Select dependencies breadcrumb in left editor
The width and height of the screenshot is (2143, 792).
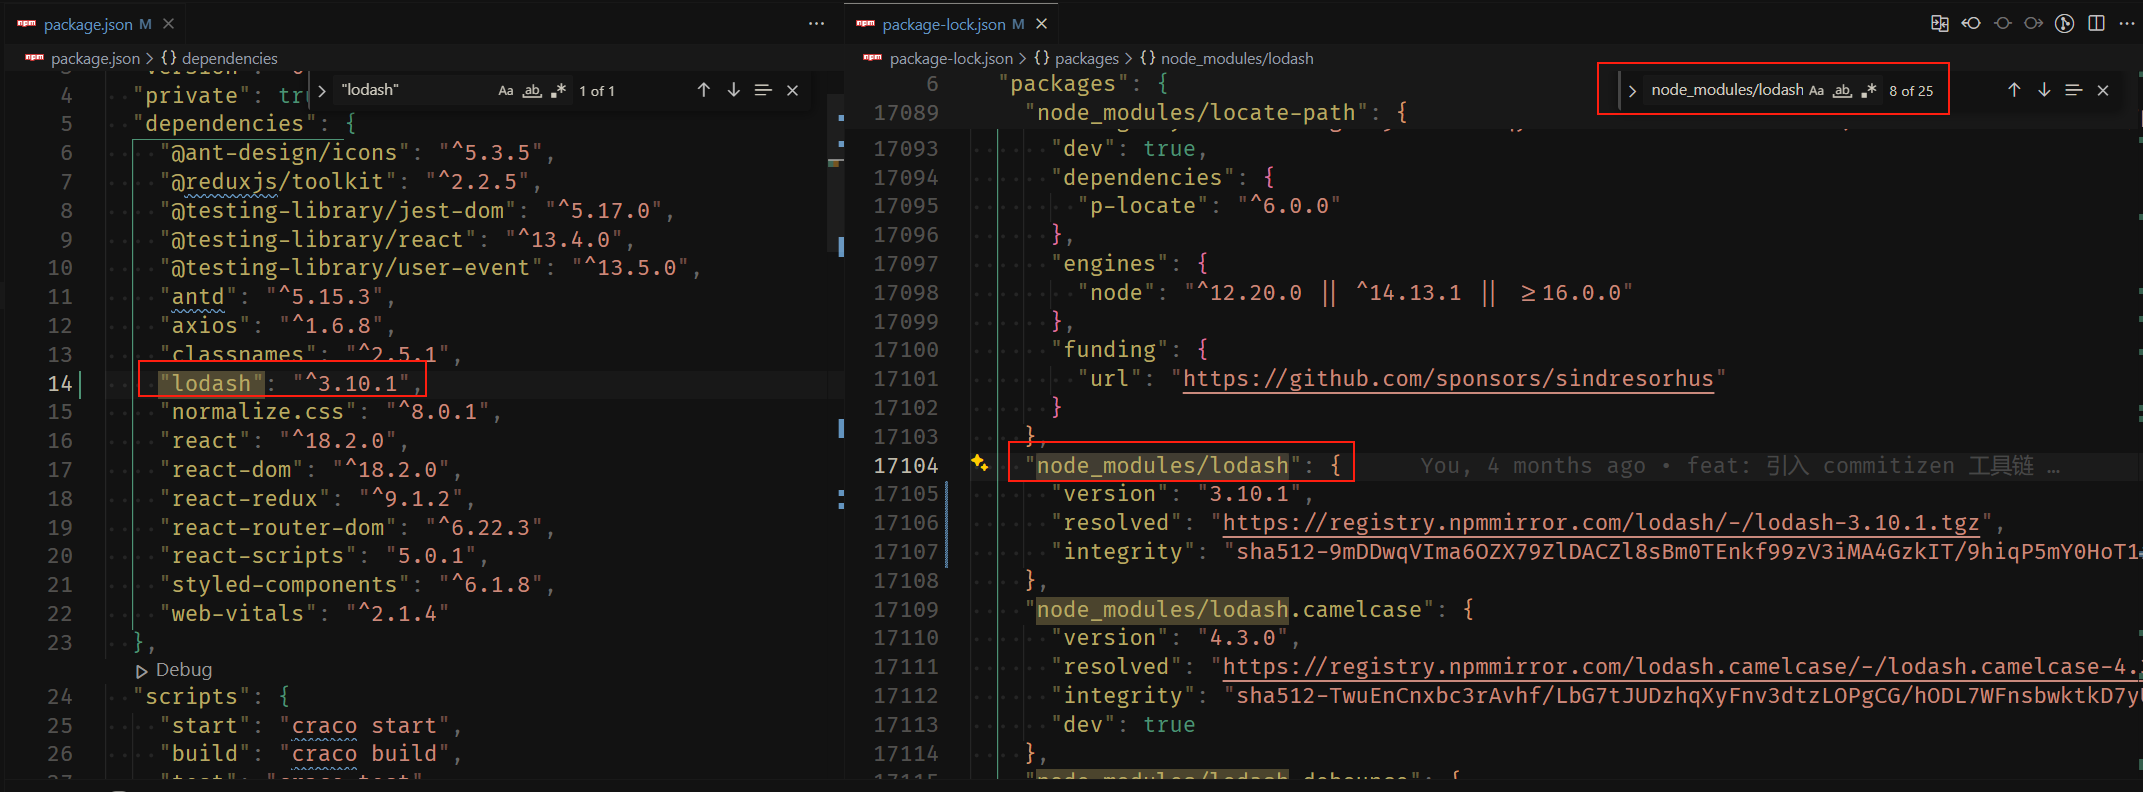(220, 58)
